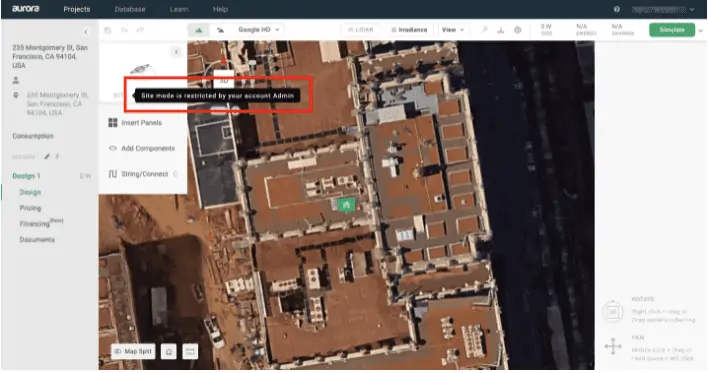Screen dimensions: 708x373
Task: Open the Database menu
Action: click(x=130, y=9)
